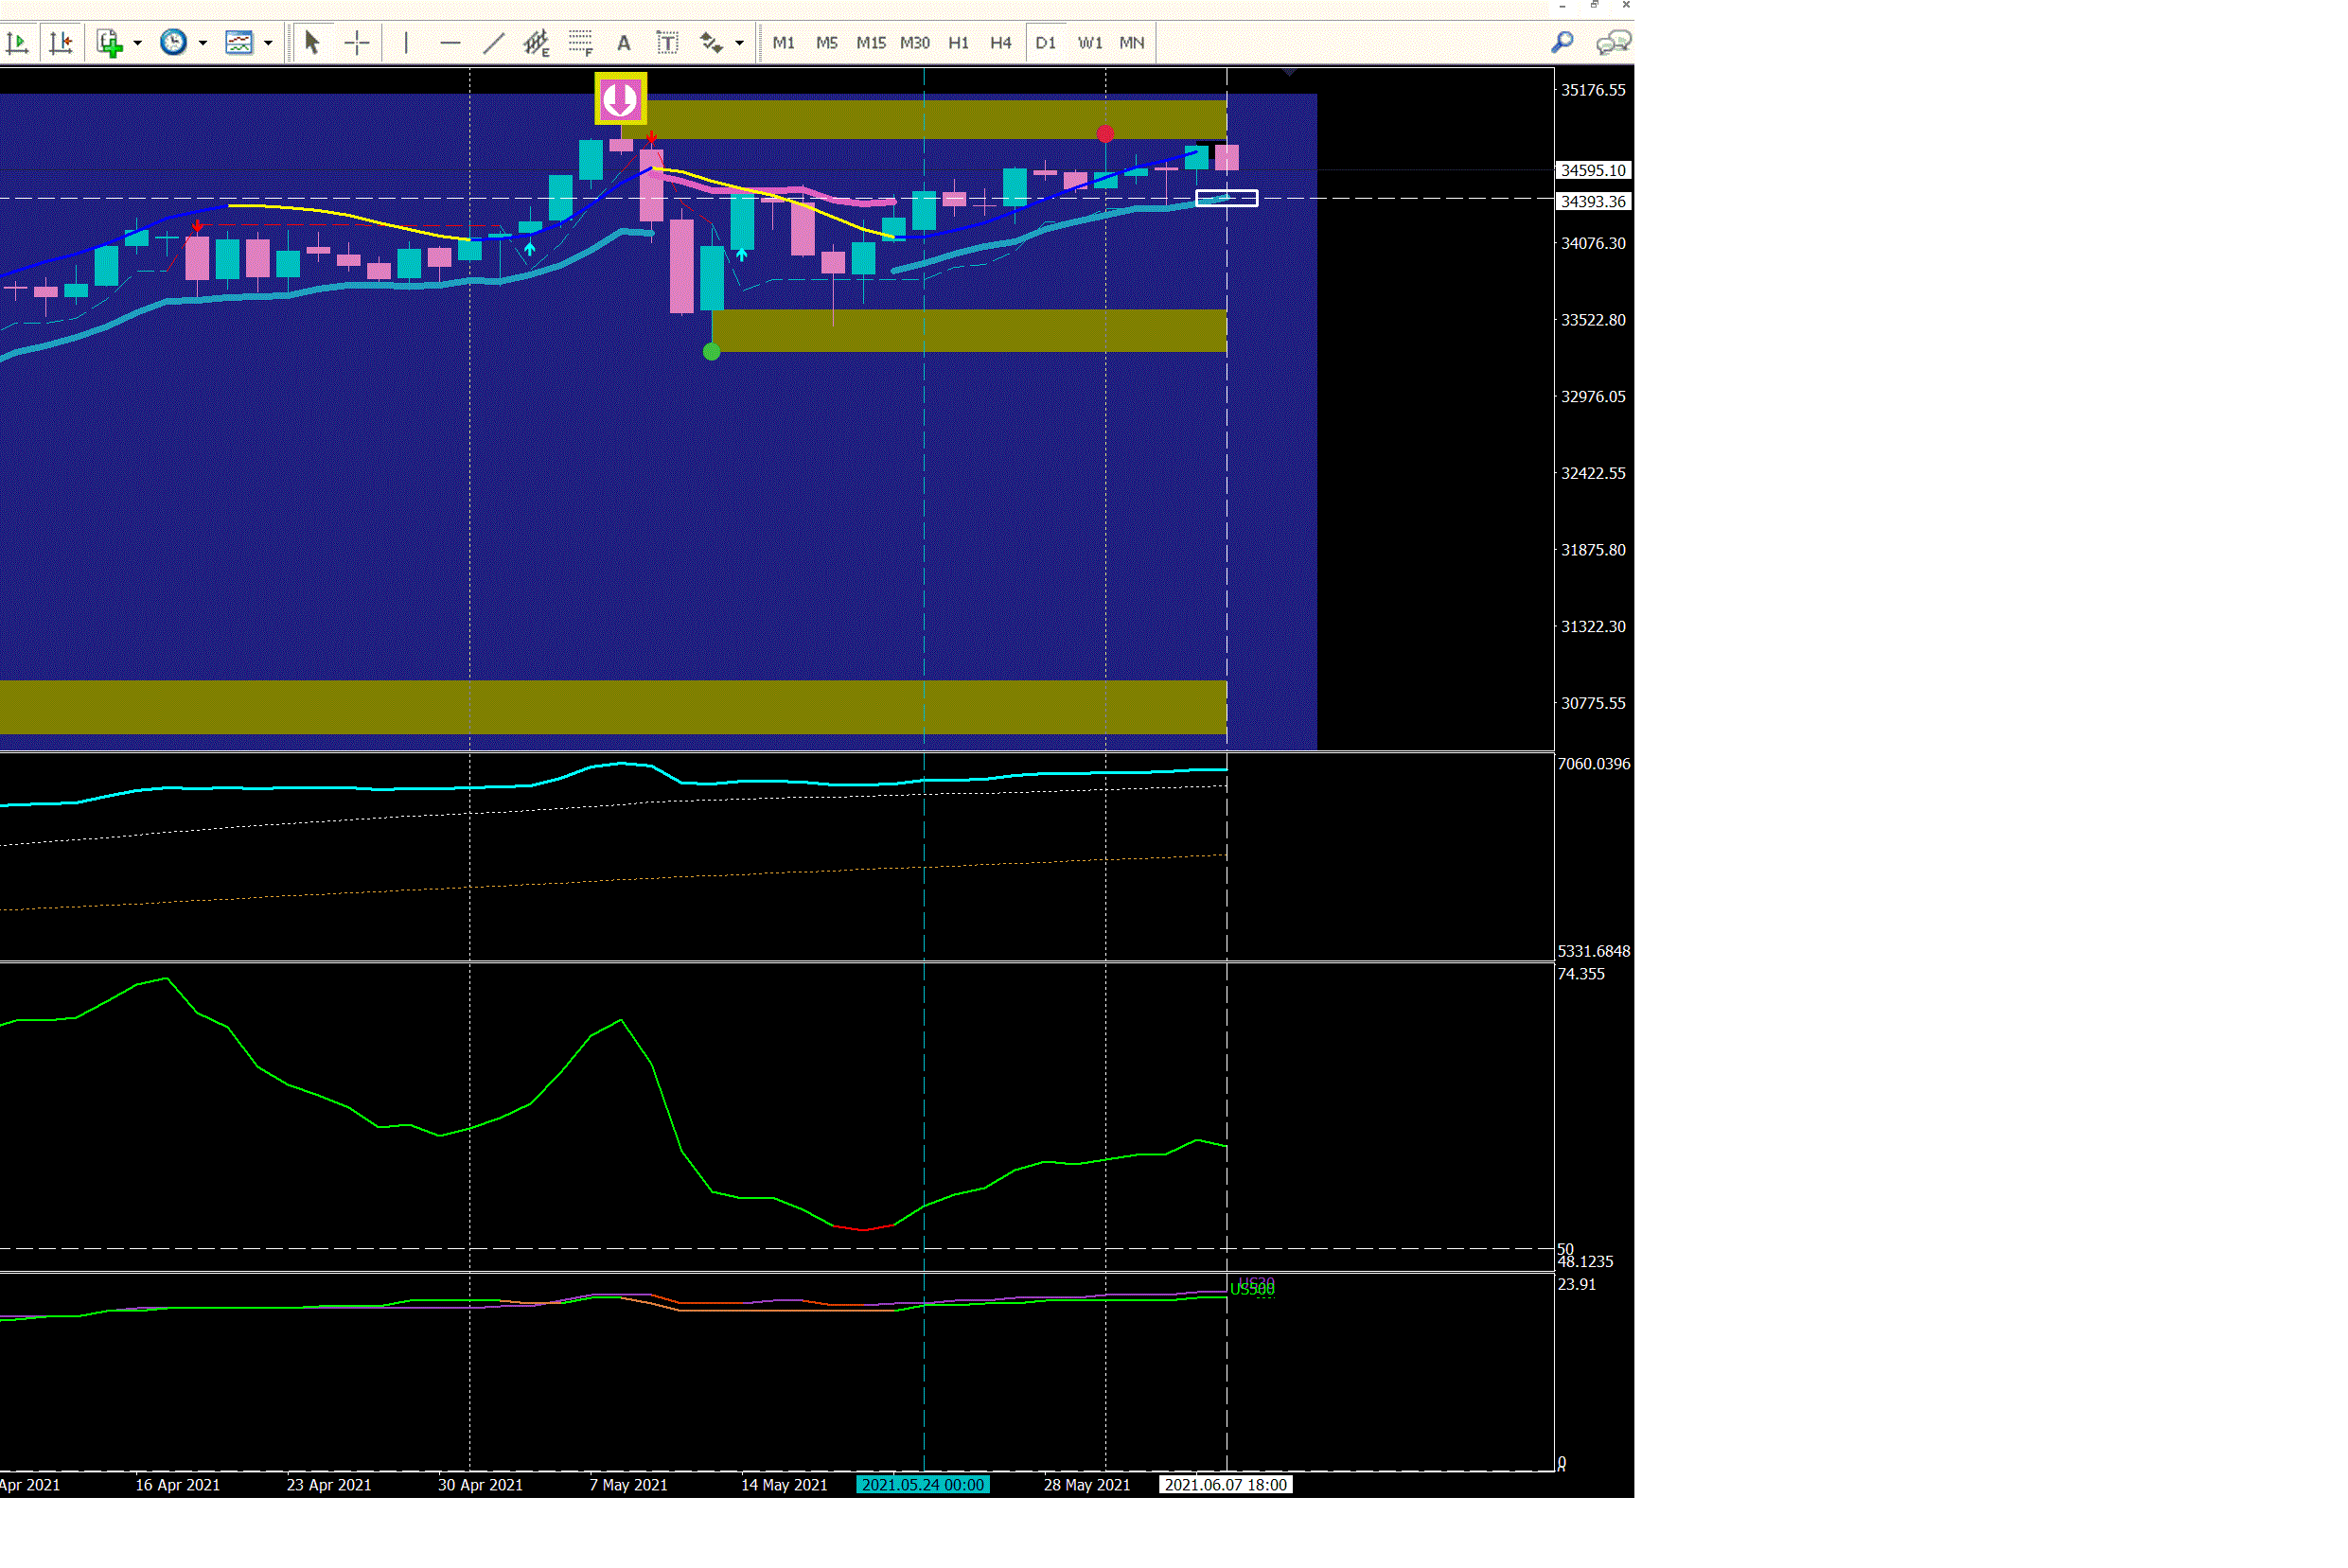Expand the arrows objects dropdown
The height and width of the screenshot is (1568, 2348).
pyautogui.click(x=740, y=43)
